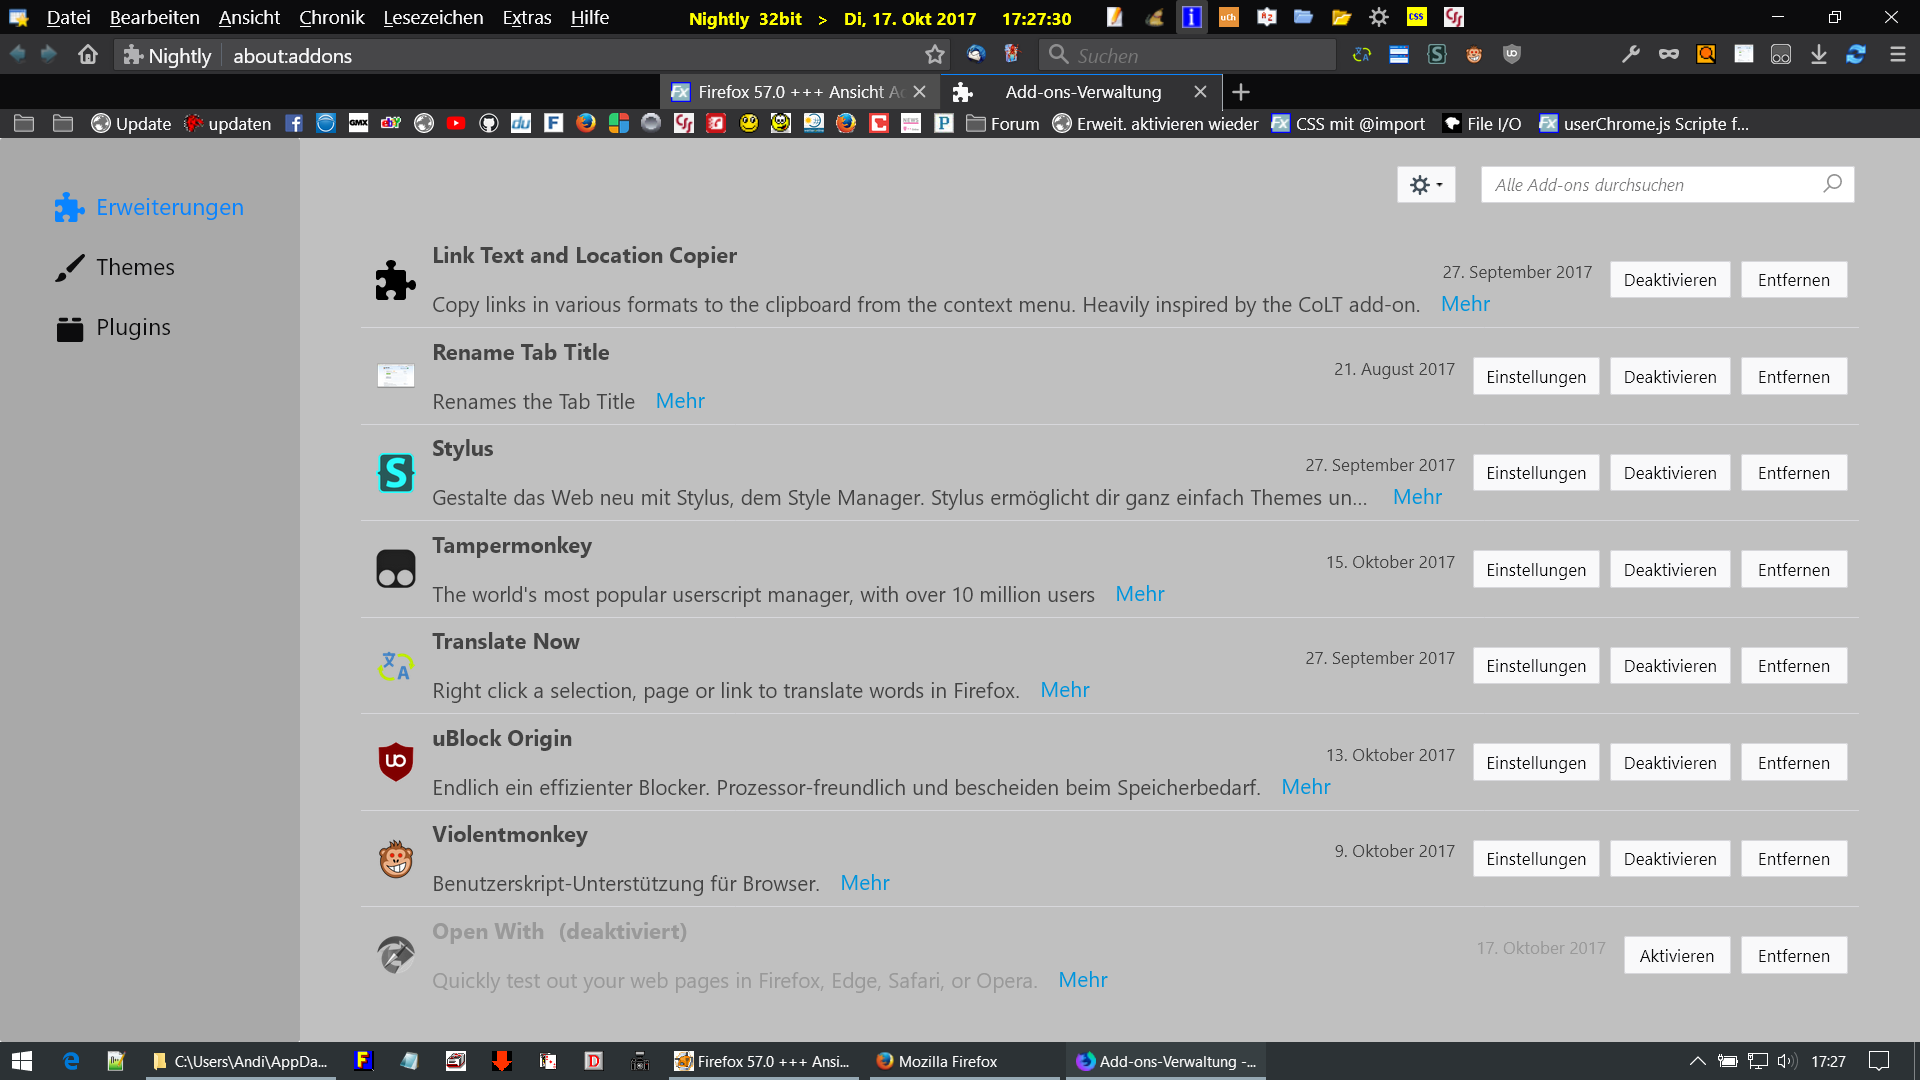Activate the Open With extension

tap(1676, 955)
